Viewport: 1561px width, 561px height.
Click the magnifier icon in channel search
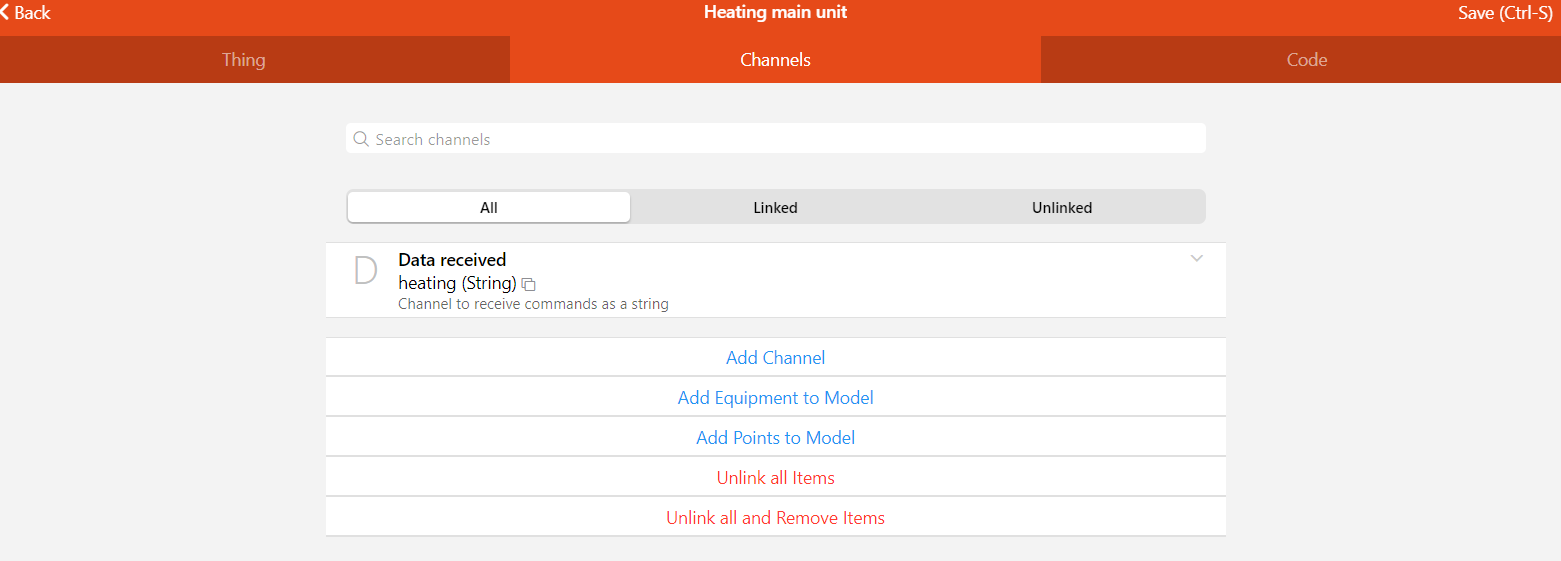(362, 139)
